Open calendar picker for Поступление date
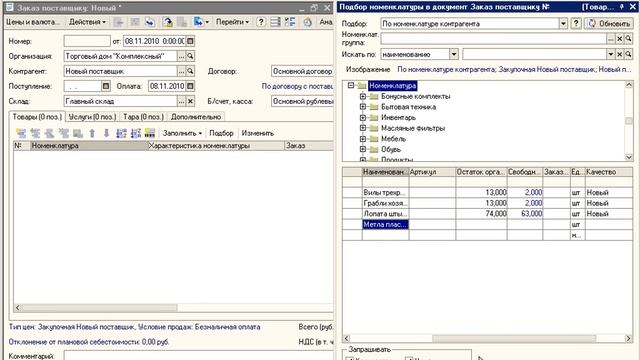 (x=106, y=86)
